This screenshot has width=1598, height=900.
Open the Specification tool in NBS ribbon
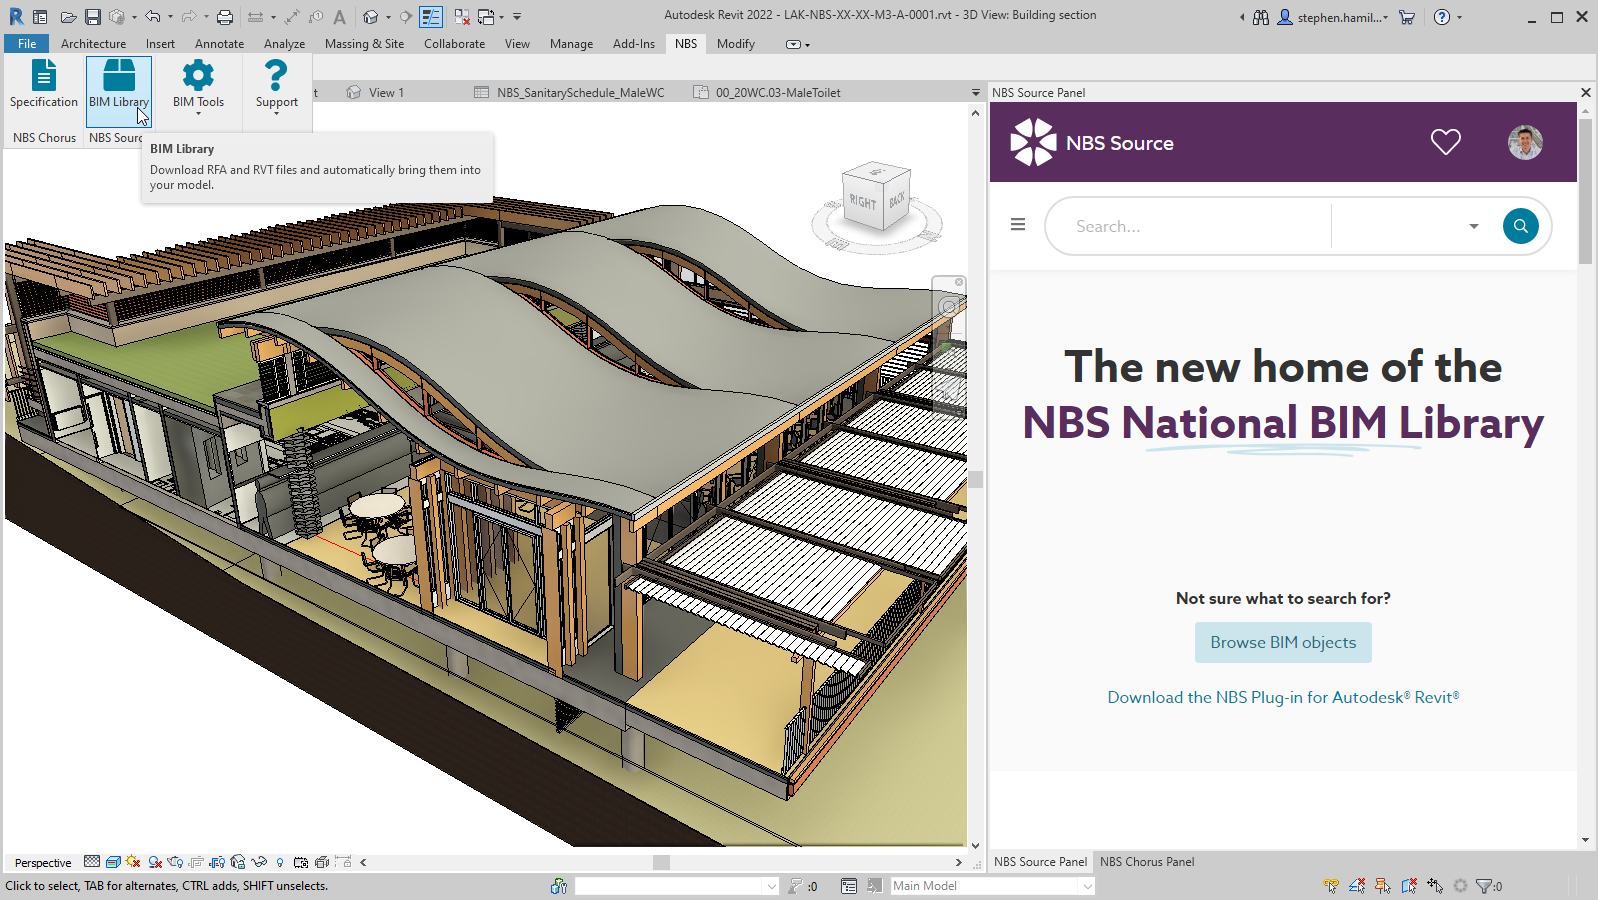click(x=43, y=85)
